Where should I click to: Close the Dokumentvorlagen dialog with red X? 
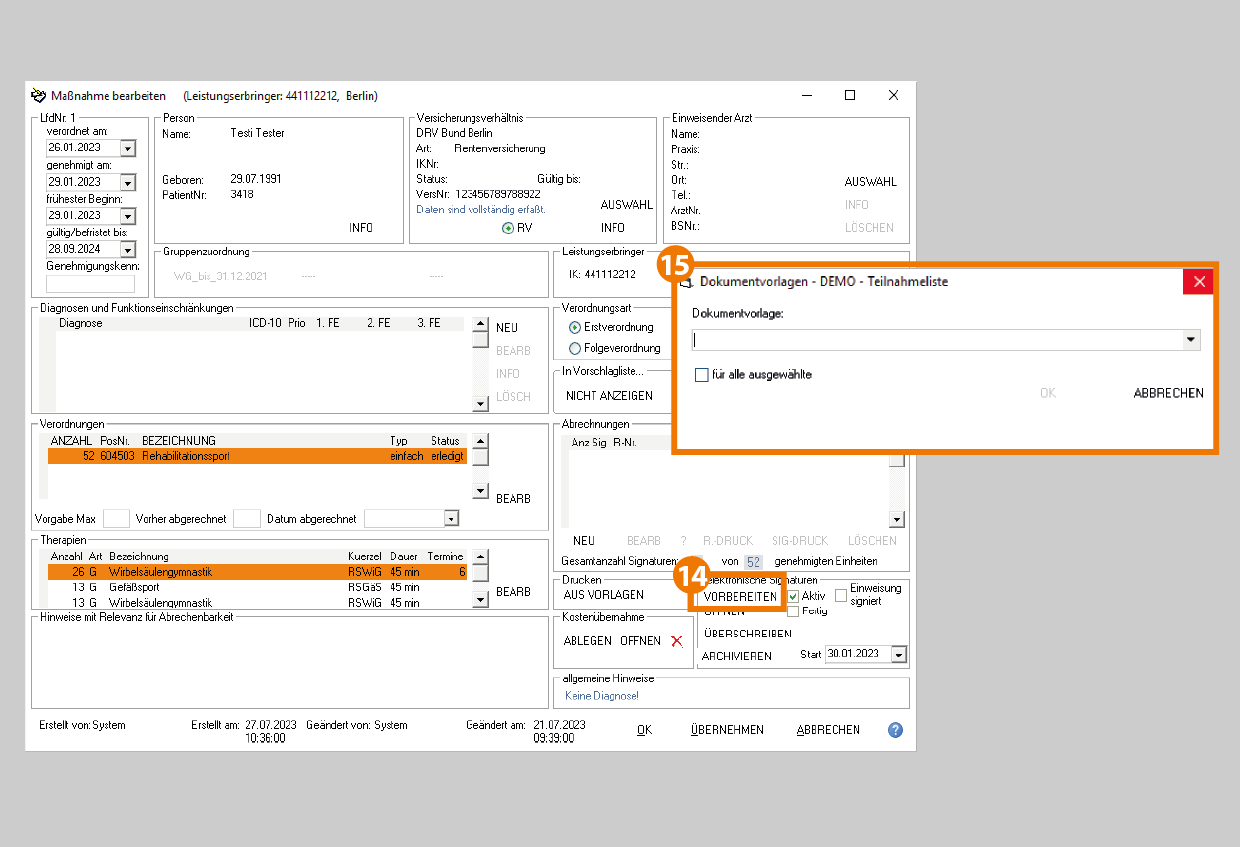1198,282
